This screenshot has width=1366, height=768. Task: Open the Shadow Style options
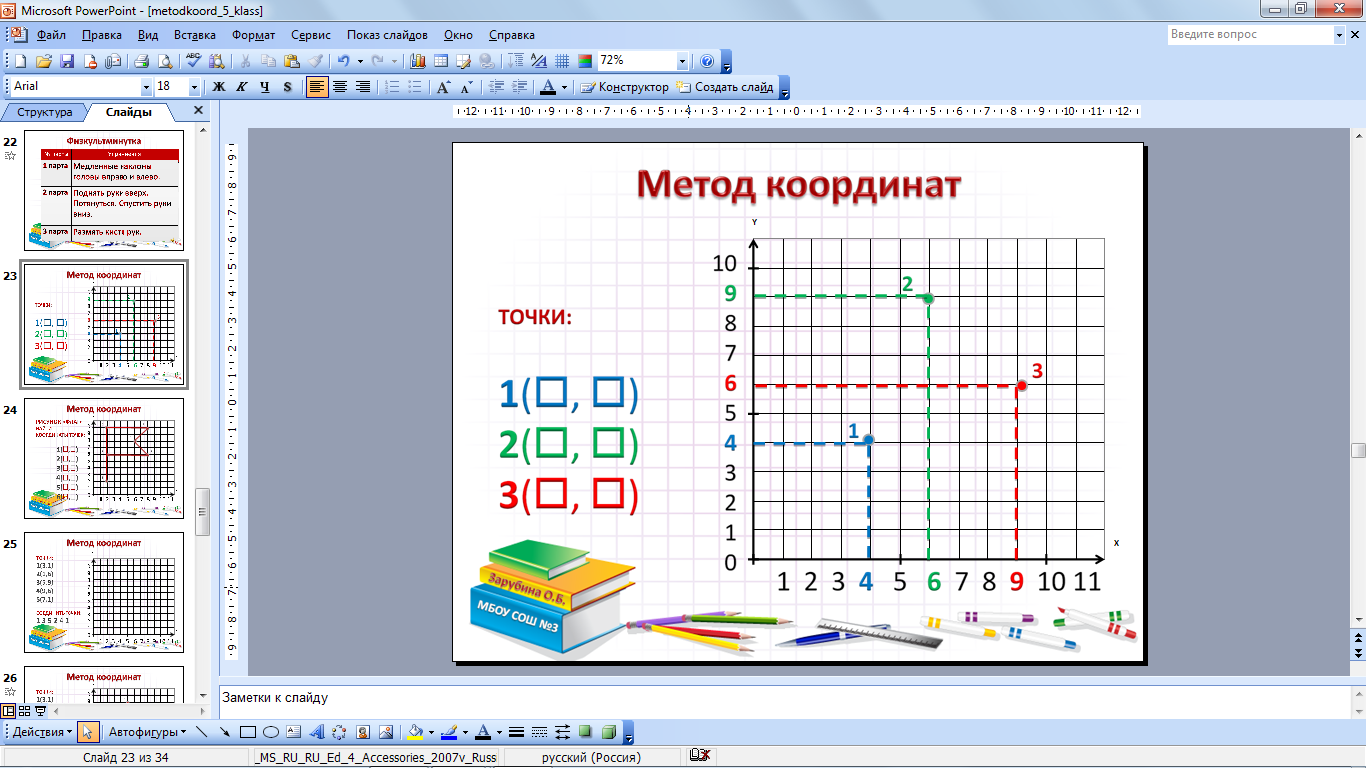[586, 731]
